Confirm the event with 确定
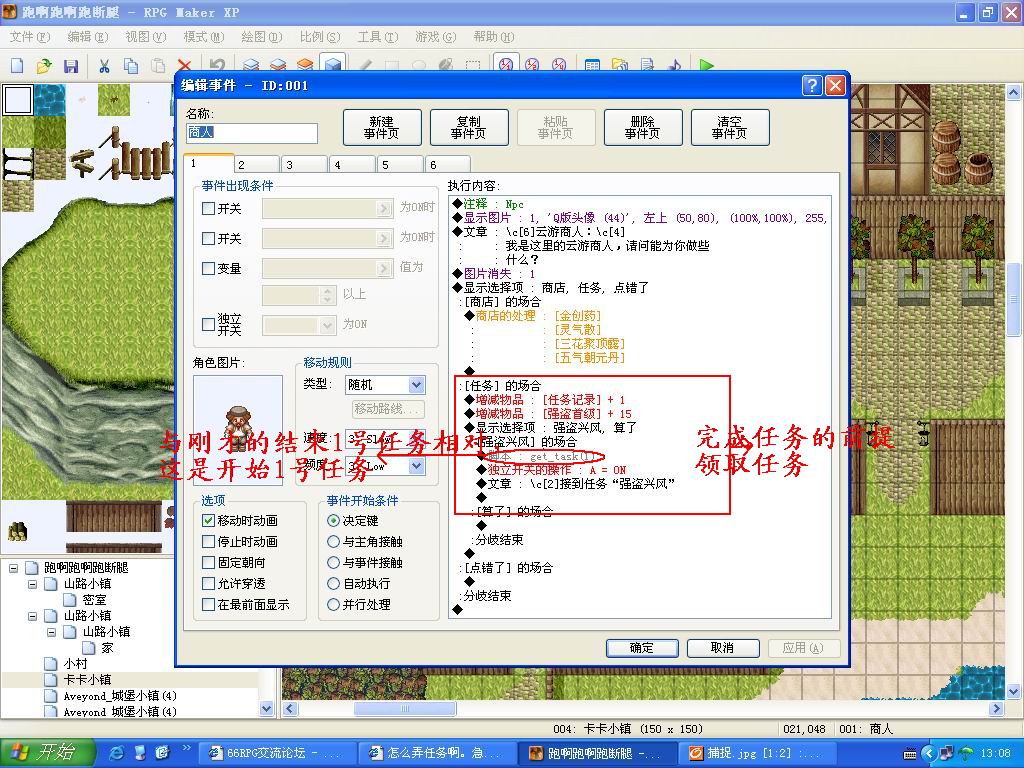1024x768 pixels. [x=642, y=648]
